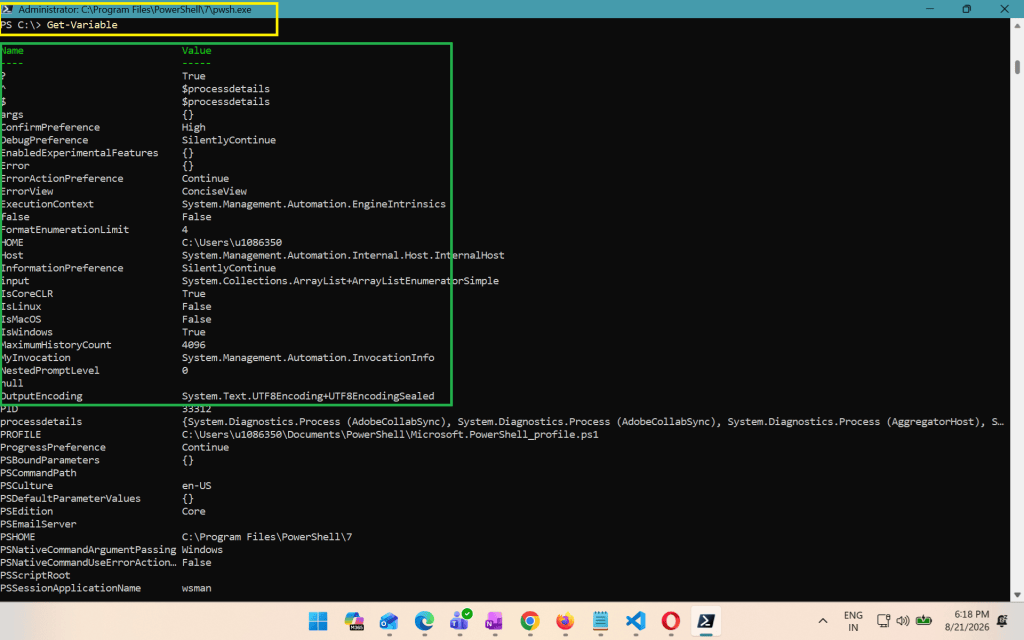This screenshot has height=640, width=1024.
Task: Click the PSEmailServer variable name
Action: click(x=39, y=524)
